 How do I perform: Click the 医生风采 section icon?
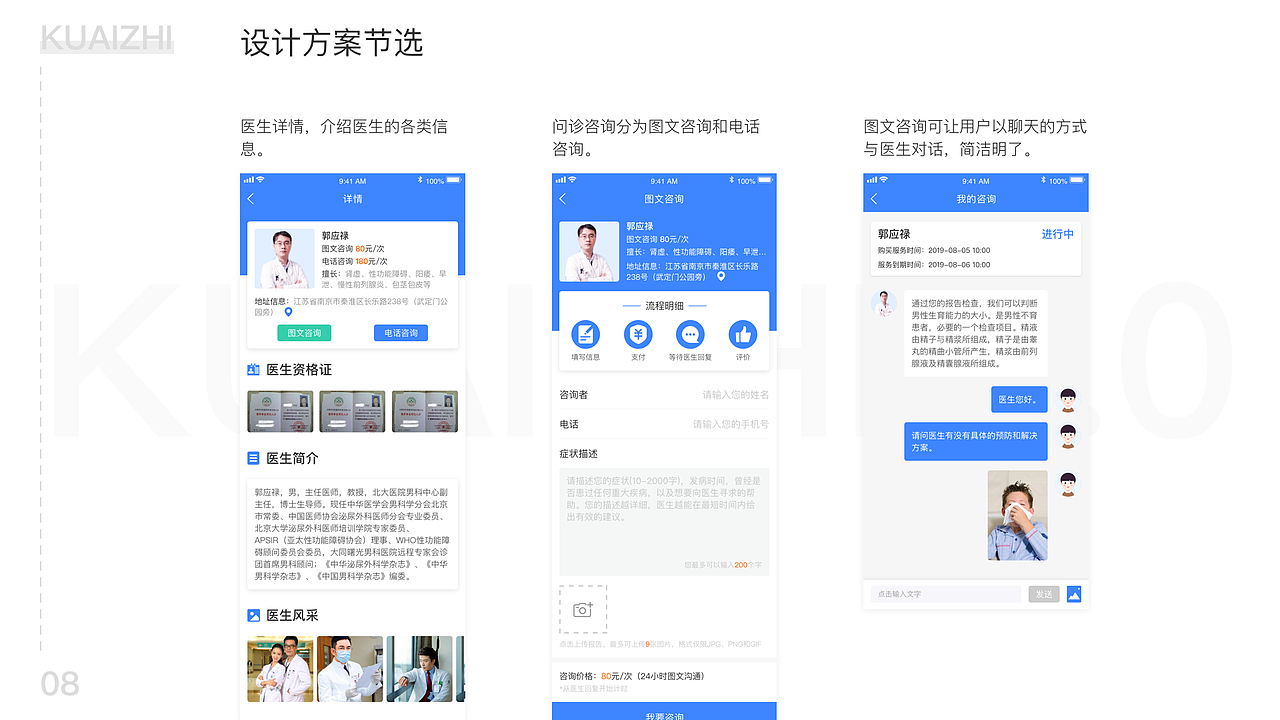coord(253,616)
